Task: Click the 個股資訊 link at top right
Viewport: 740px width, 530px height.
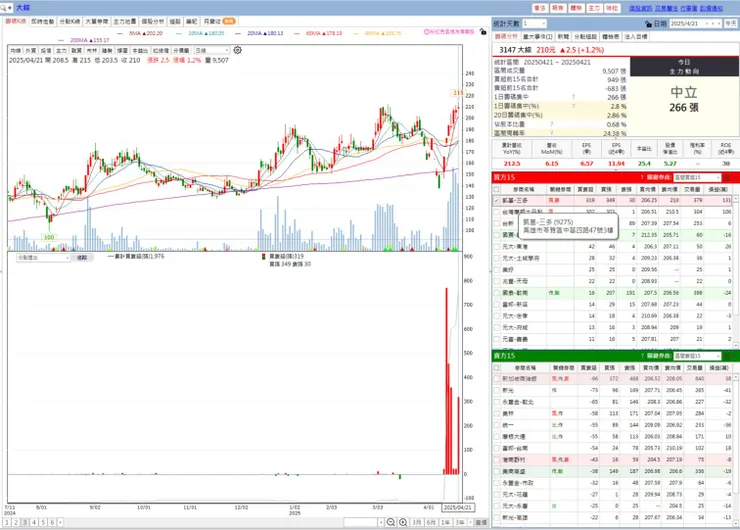Action: tap(640, 8)
